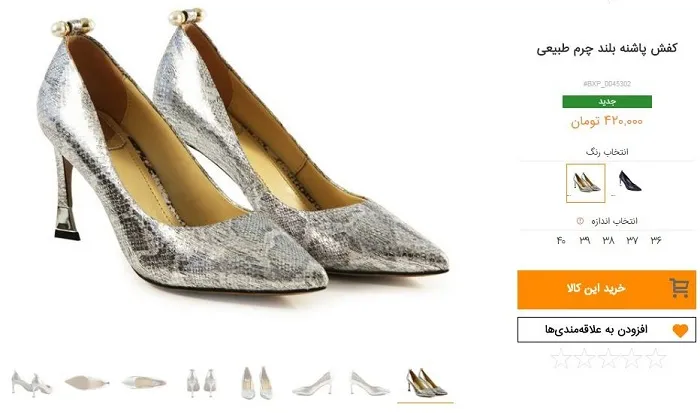Click the orange خرید این کالا button
This screenshot has width=700, height=413.
click(x=606, y=289)
